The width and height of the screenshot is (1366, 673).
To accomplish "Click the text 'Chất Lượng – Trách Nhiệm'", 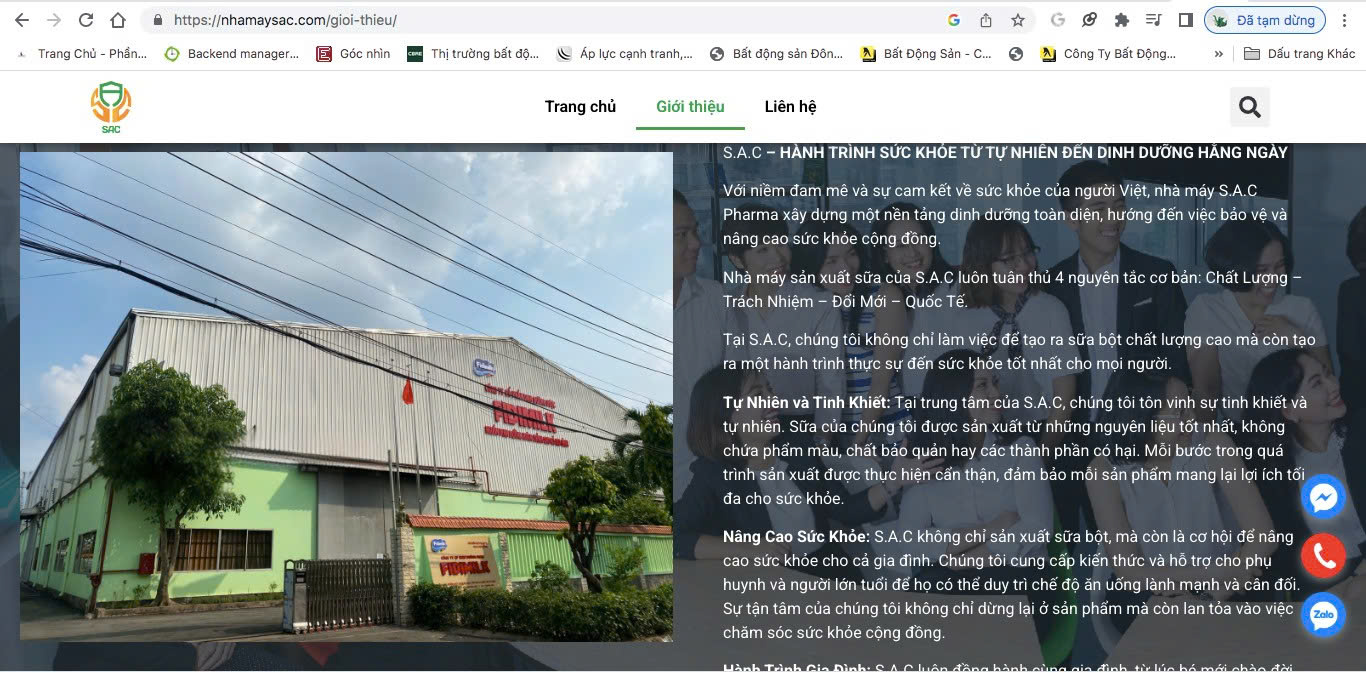I will (x=1012, y=289).
